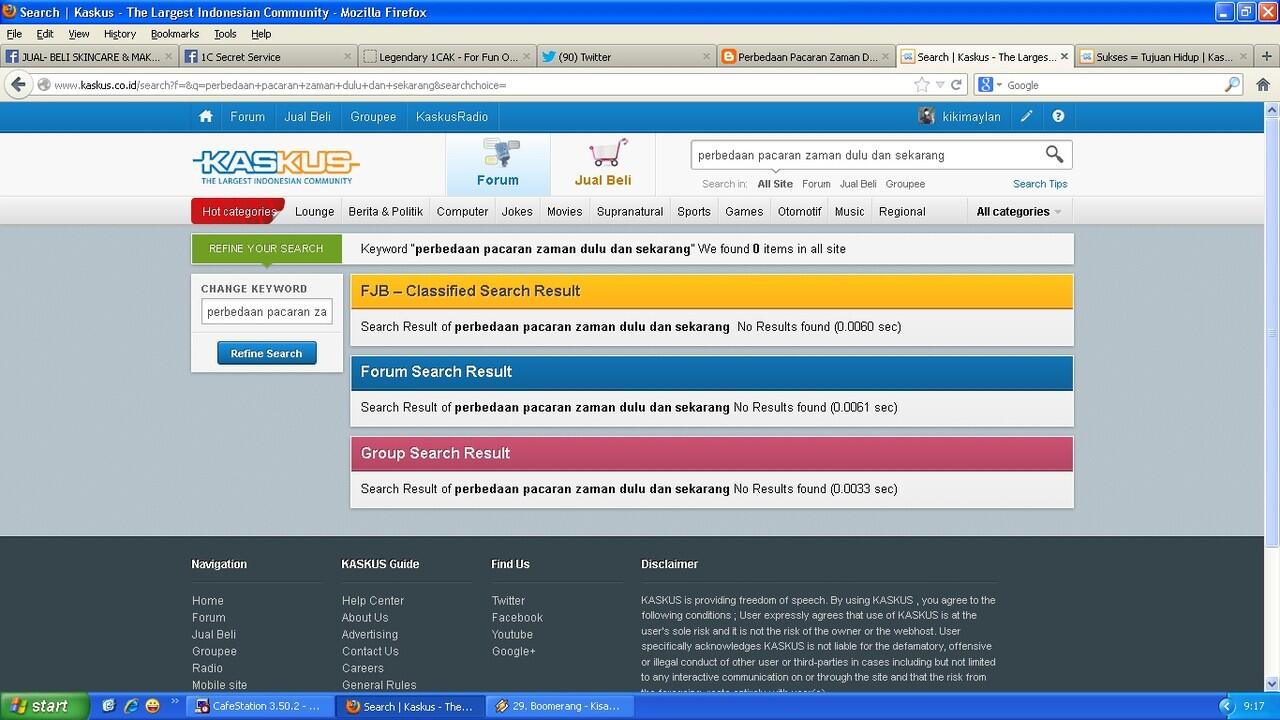Close the 1C Secret Service tab

tap(347, 57)
